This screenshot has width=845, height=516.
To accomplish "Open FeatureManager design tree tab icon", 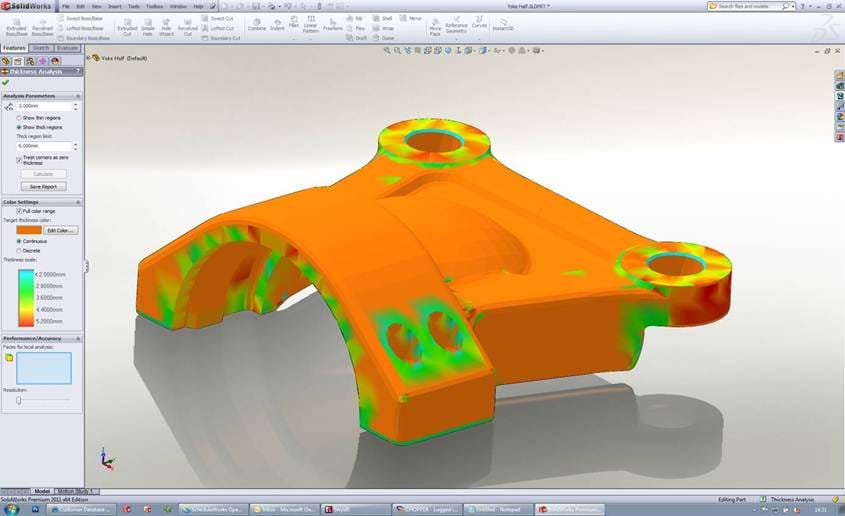I will pyautogui.click(x=6, y=61).
